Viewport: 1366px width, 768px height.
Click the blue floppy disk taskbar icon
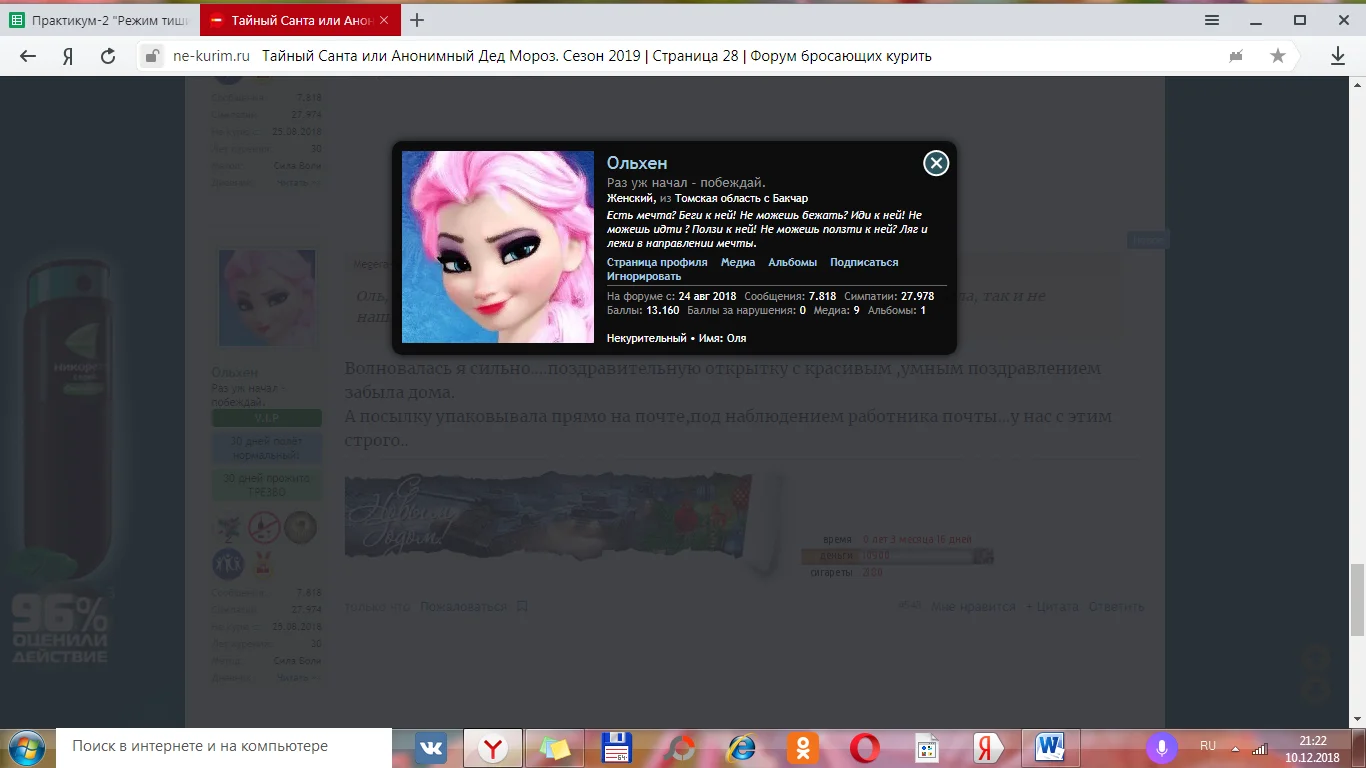(x=617, y=747)
